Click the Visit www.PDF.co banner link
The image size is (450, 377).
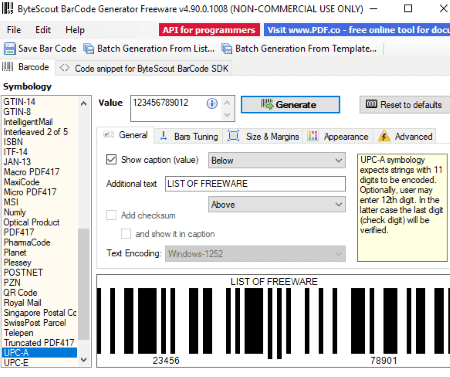[x=357, y=30]
